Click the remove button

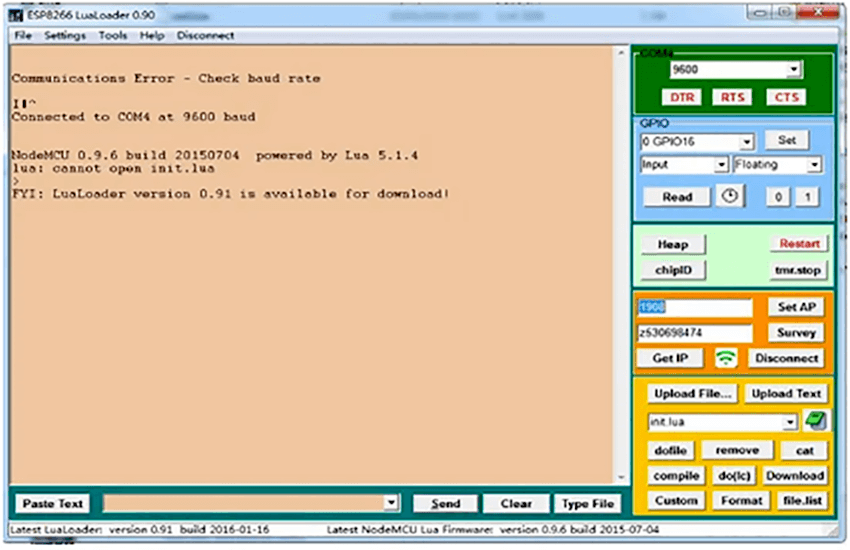[x=737, y=450]
